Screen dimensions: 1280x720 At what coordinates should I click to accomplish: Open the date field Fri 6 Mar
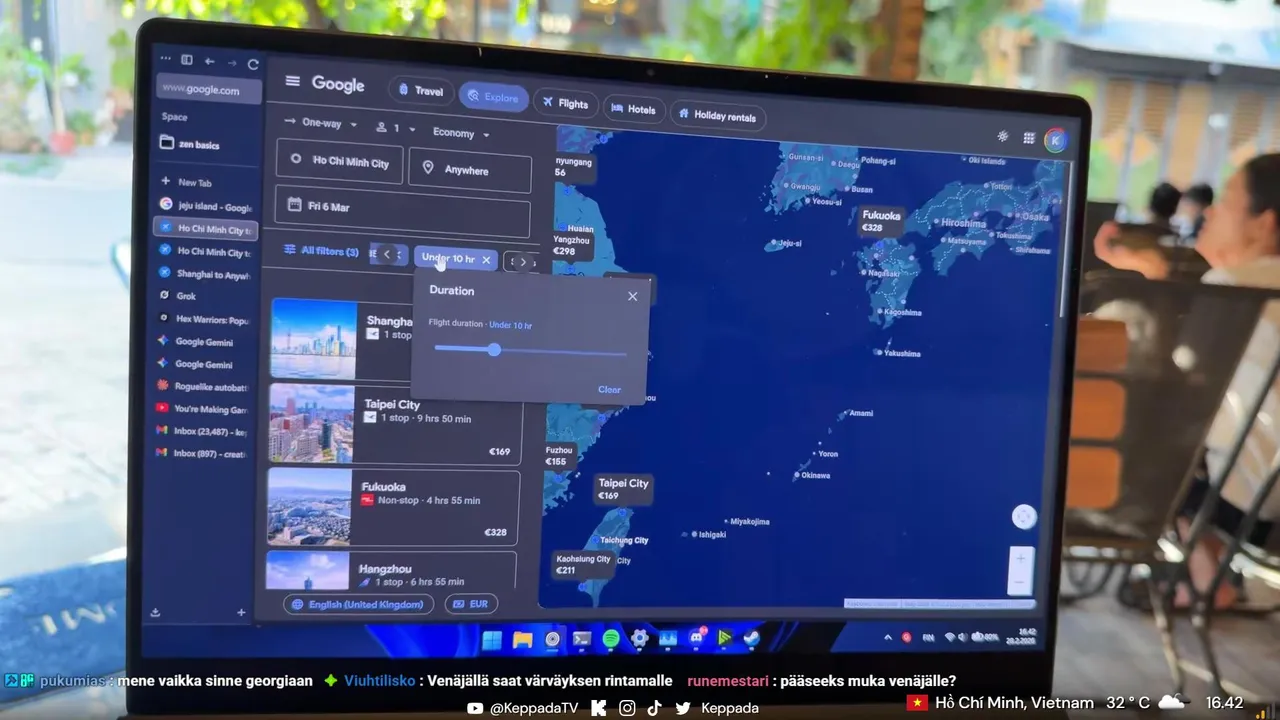coord(402,212)
